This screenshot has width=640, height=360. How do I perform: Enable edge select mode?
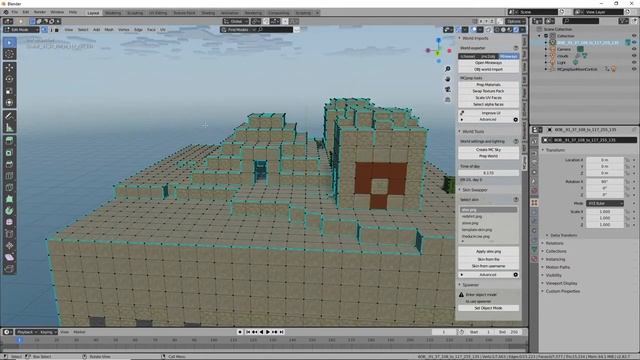pyautogui.click(x=51, y=30)
